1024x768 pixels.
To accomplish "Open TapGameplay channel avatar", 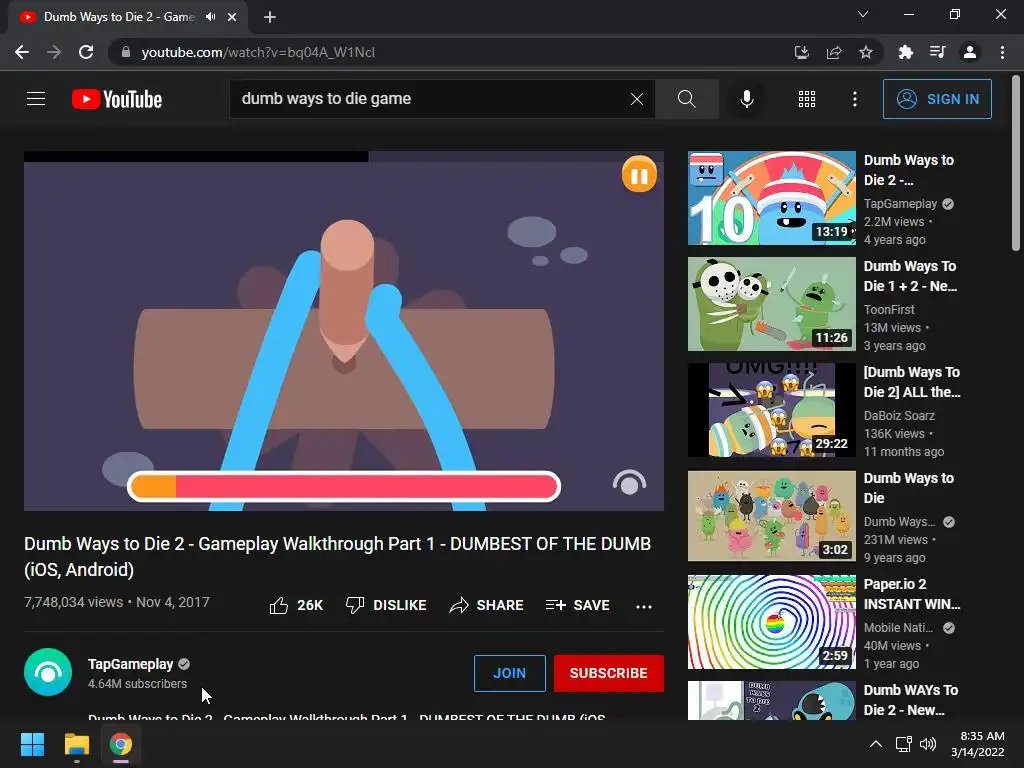I will coord(48,672).
